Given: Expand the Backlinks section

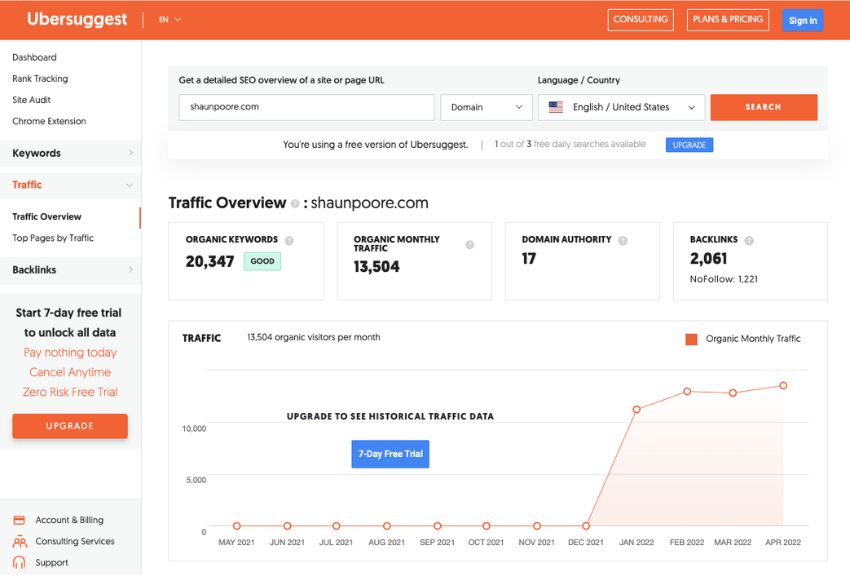Looking at the screenshot, I should [x=70, y=269].
